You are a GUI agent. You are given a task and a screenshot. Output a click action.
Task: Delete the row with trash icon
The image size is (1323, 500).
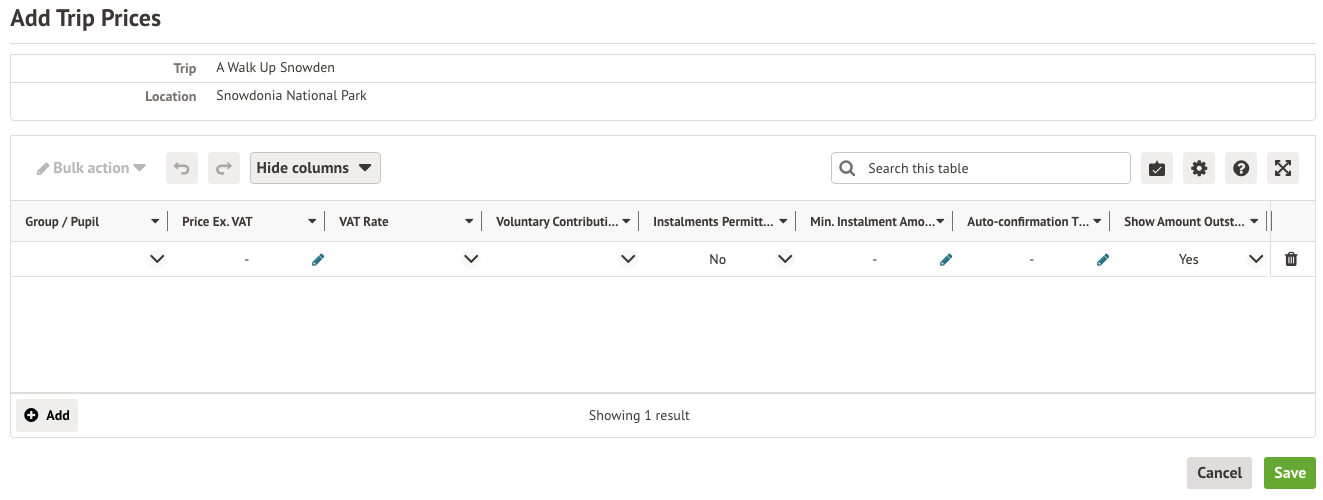(x=1291, y=259)
